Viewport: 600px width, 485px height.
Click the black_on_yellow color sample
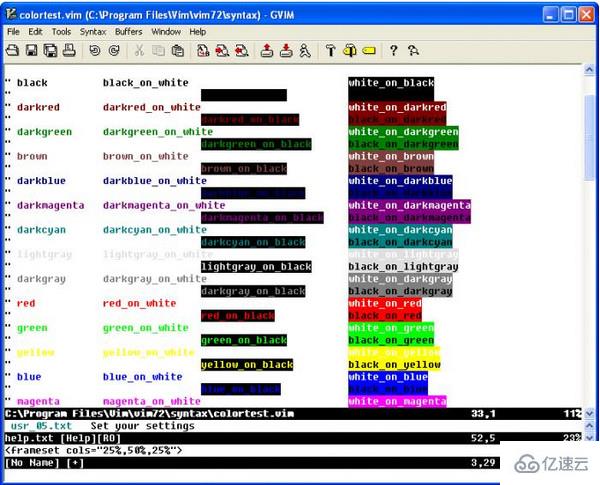(x=394, y=364)
